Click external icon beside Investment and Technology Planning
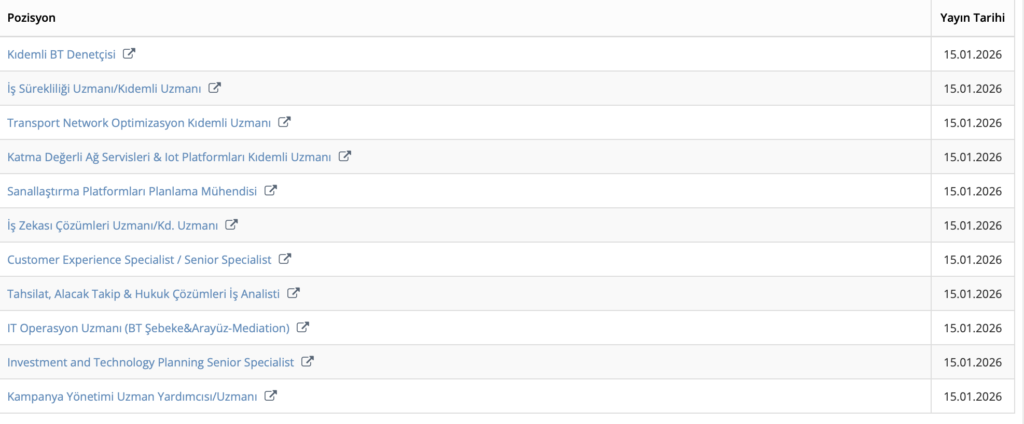The image size is (1024, 424). [308, 361]
